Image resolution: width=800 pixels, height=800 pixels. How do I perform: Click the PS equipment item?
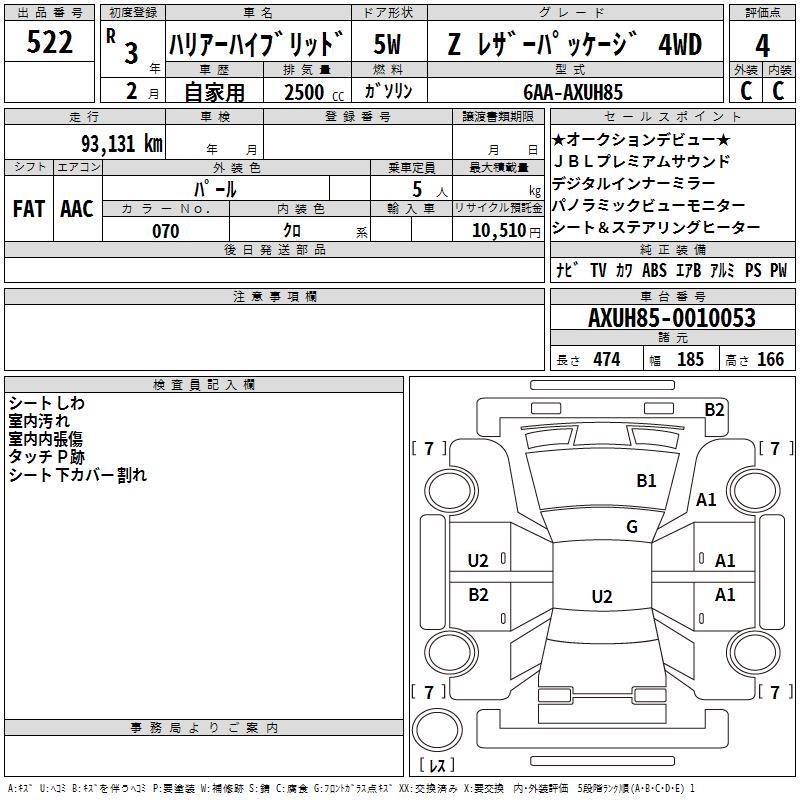point(753,270)
